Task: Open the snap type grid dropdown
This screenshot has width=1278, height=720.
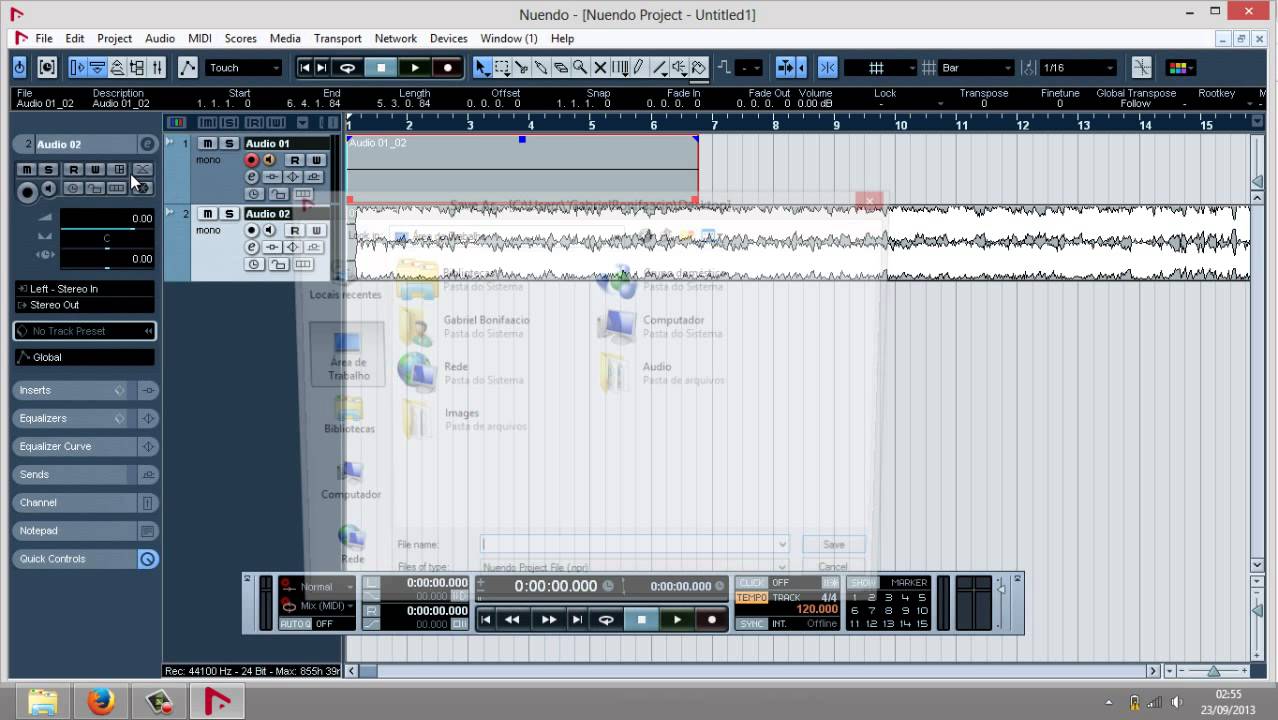Action: coord(880,68)
